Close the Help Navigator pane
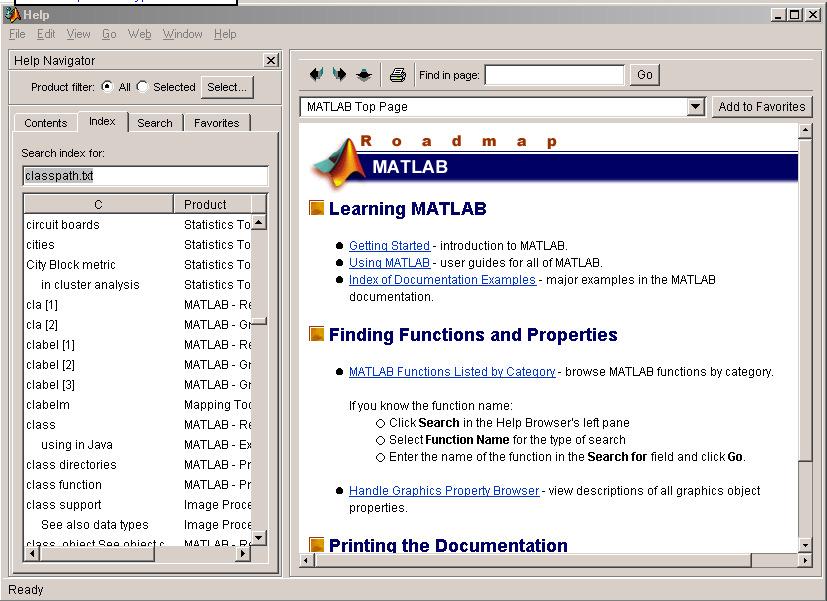This screenshot has height=601, width=827. point(271,61)
